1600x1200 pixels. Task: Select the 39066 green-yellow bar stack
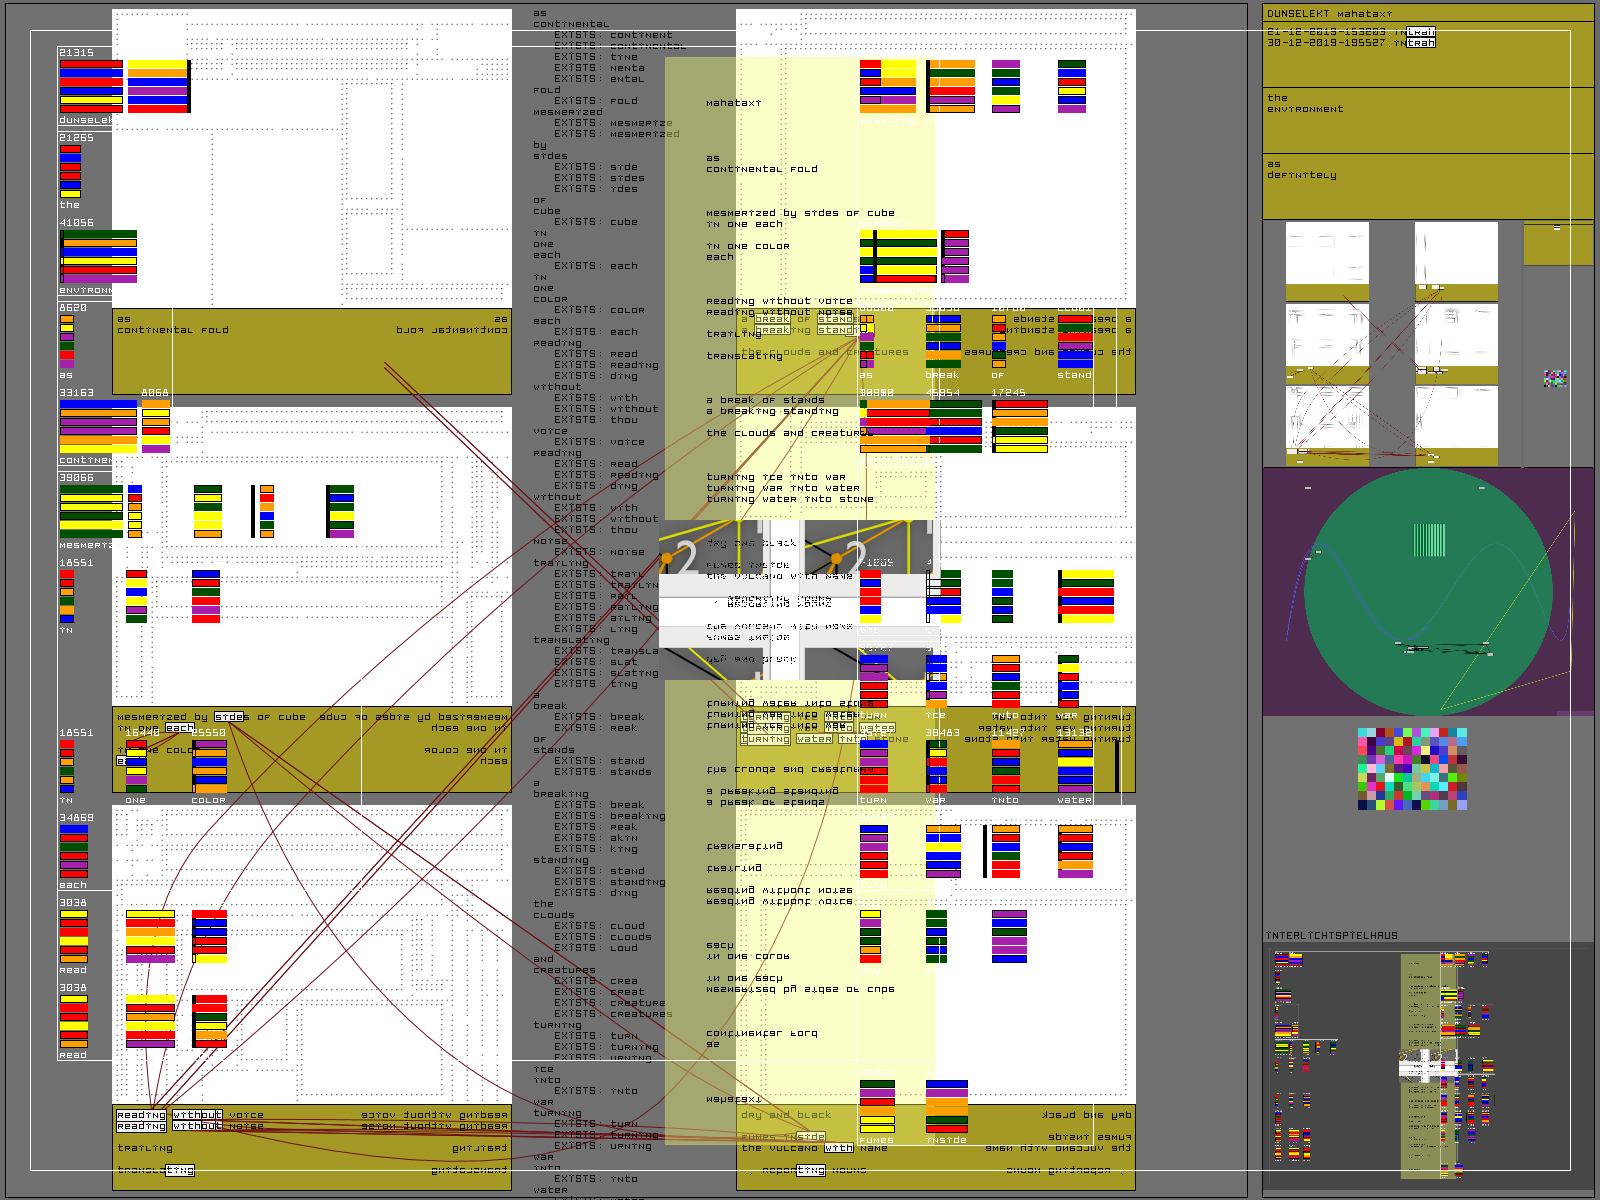pos(91,511)
